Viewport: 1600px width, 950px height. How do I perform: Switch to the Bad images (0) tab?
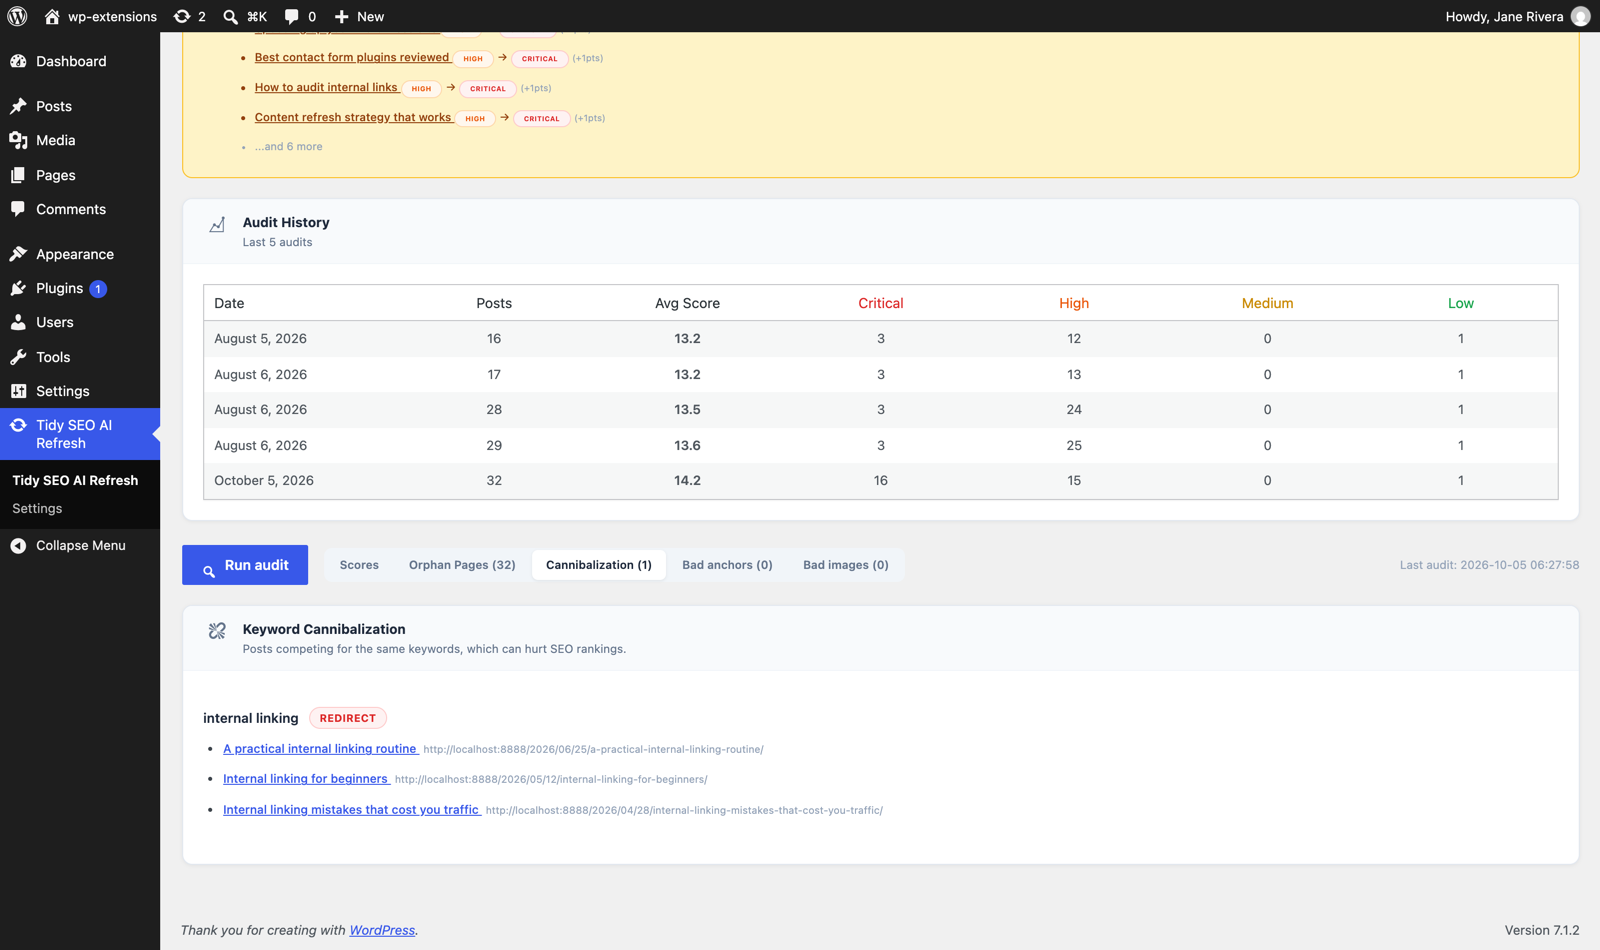coord(846,565)
